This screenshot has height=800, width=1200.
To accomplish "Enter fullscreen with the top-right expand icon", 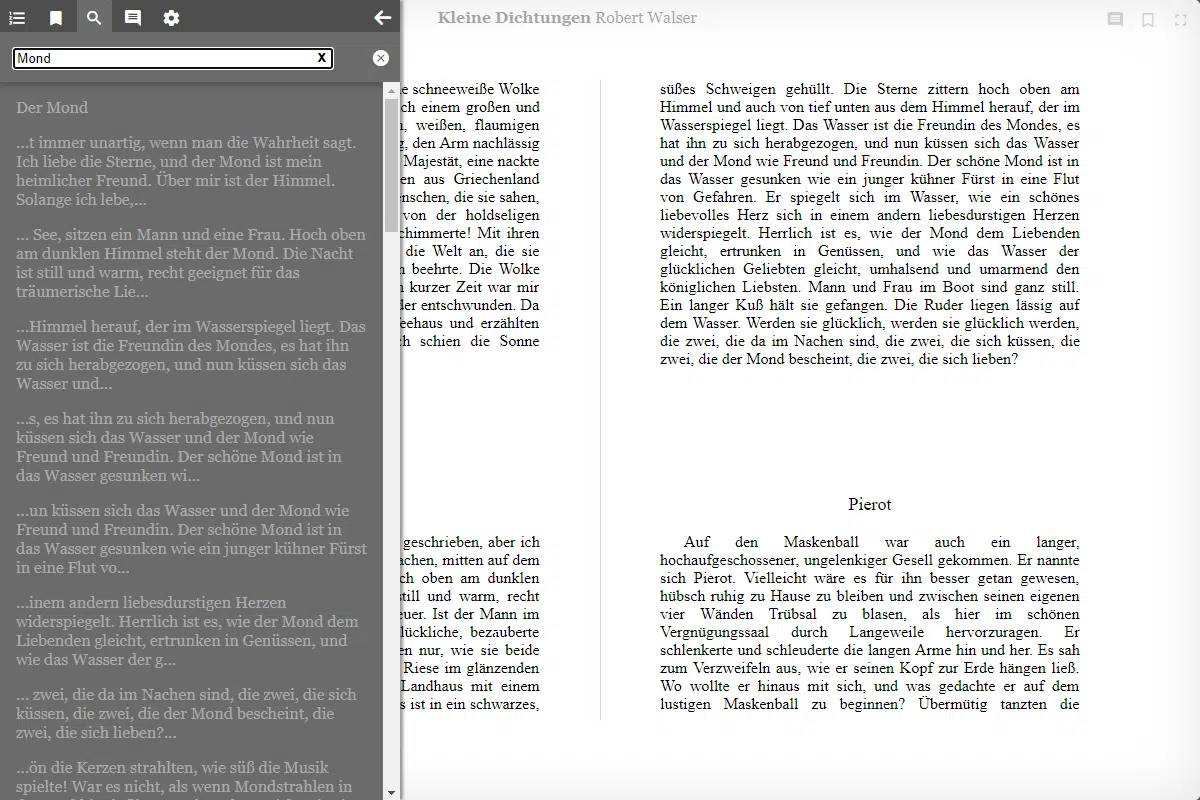I will click(x=1180, y=19).
